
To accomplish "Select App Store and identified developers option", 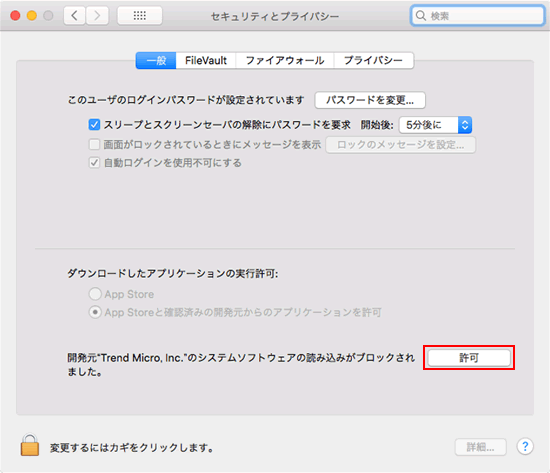I will point(95,312).
